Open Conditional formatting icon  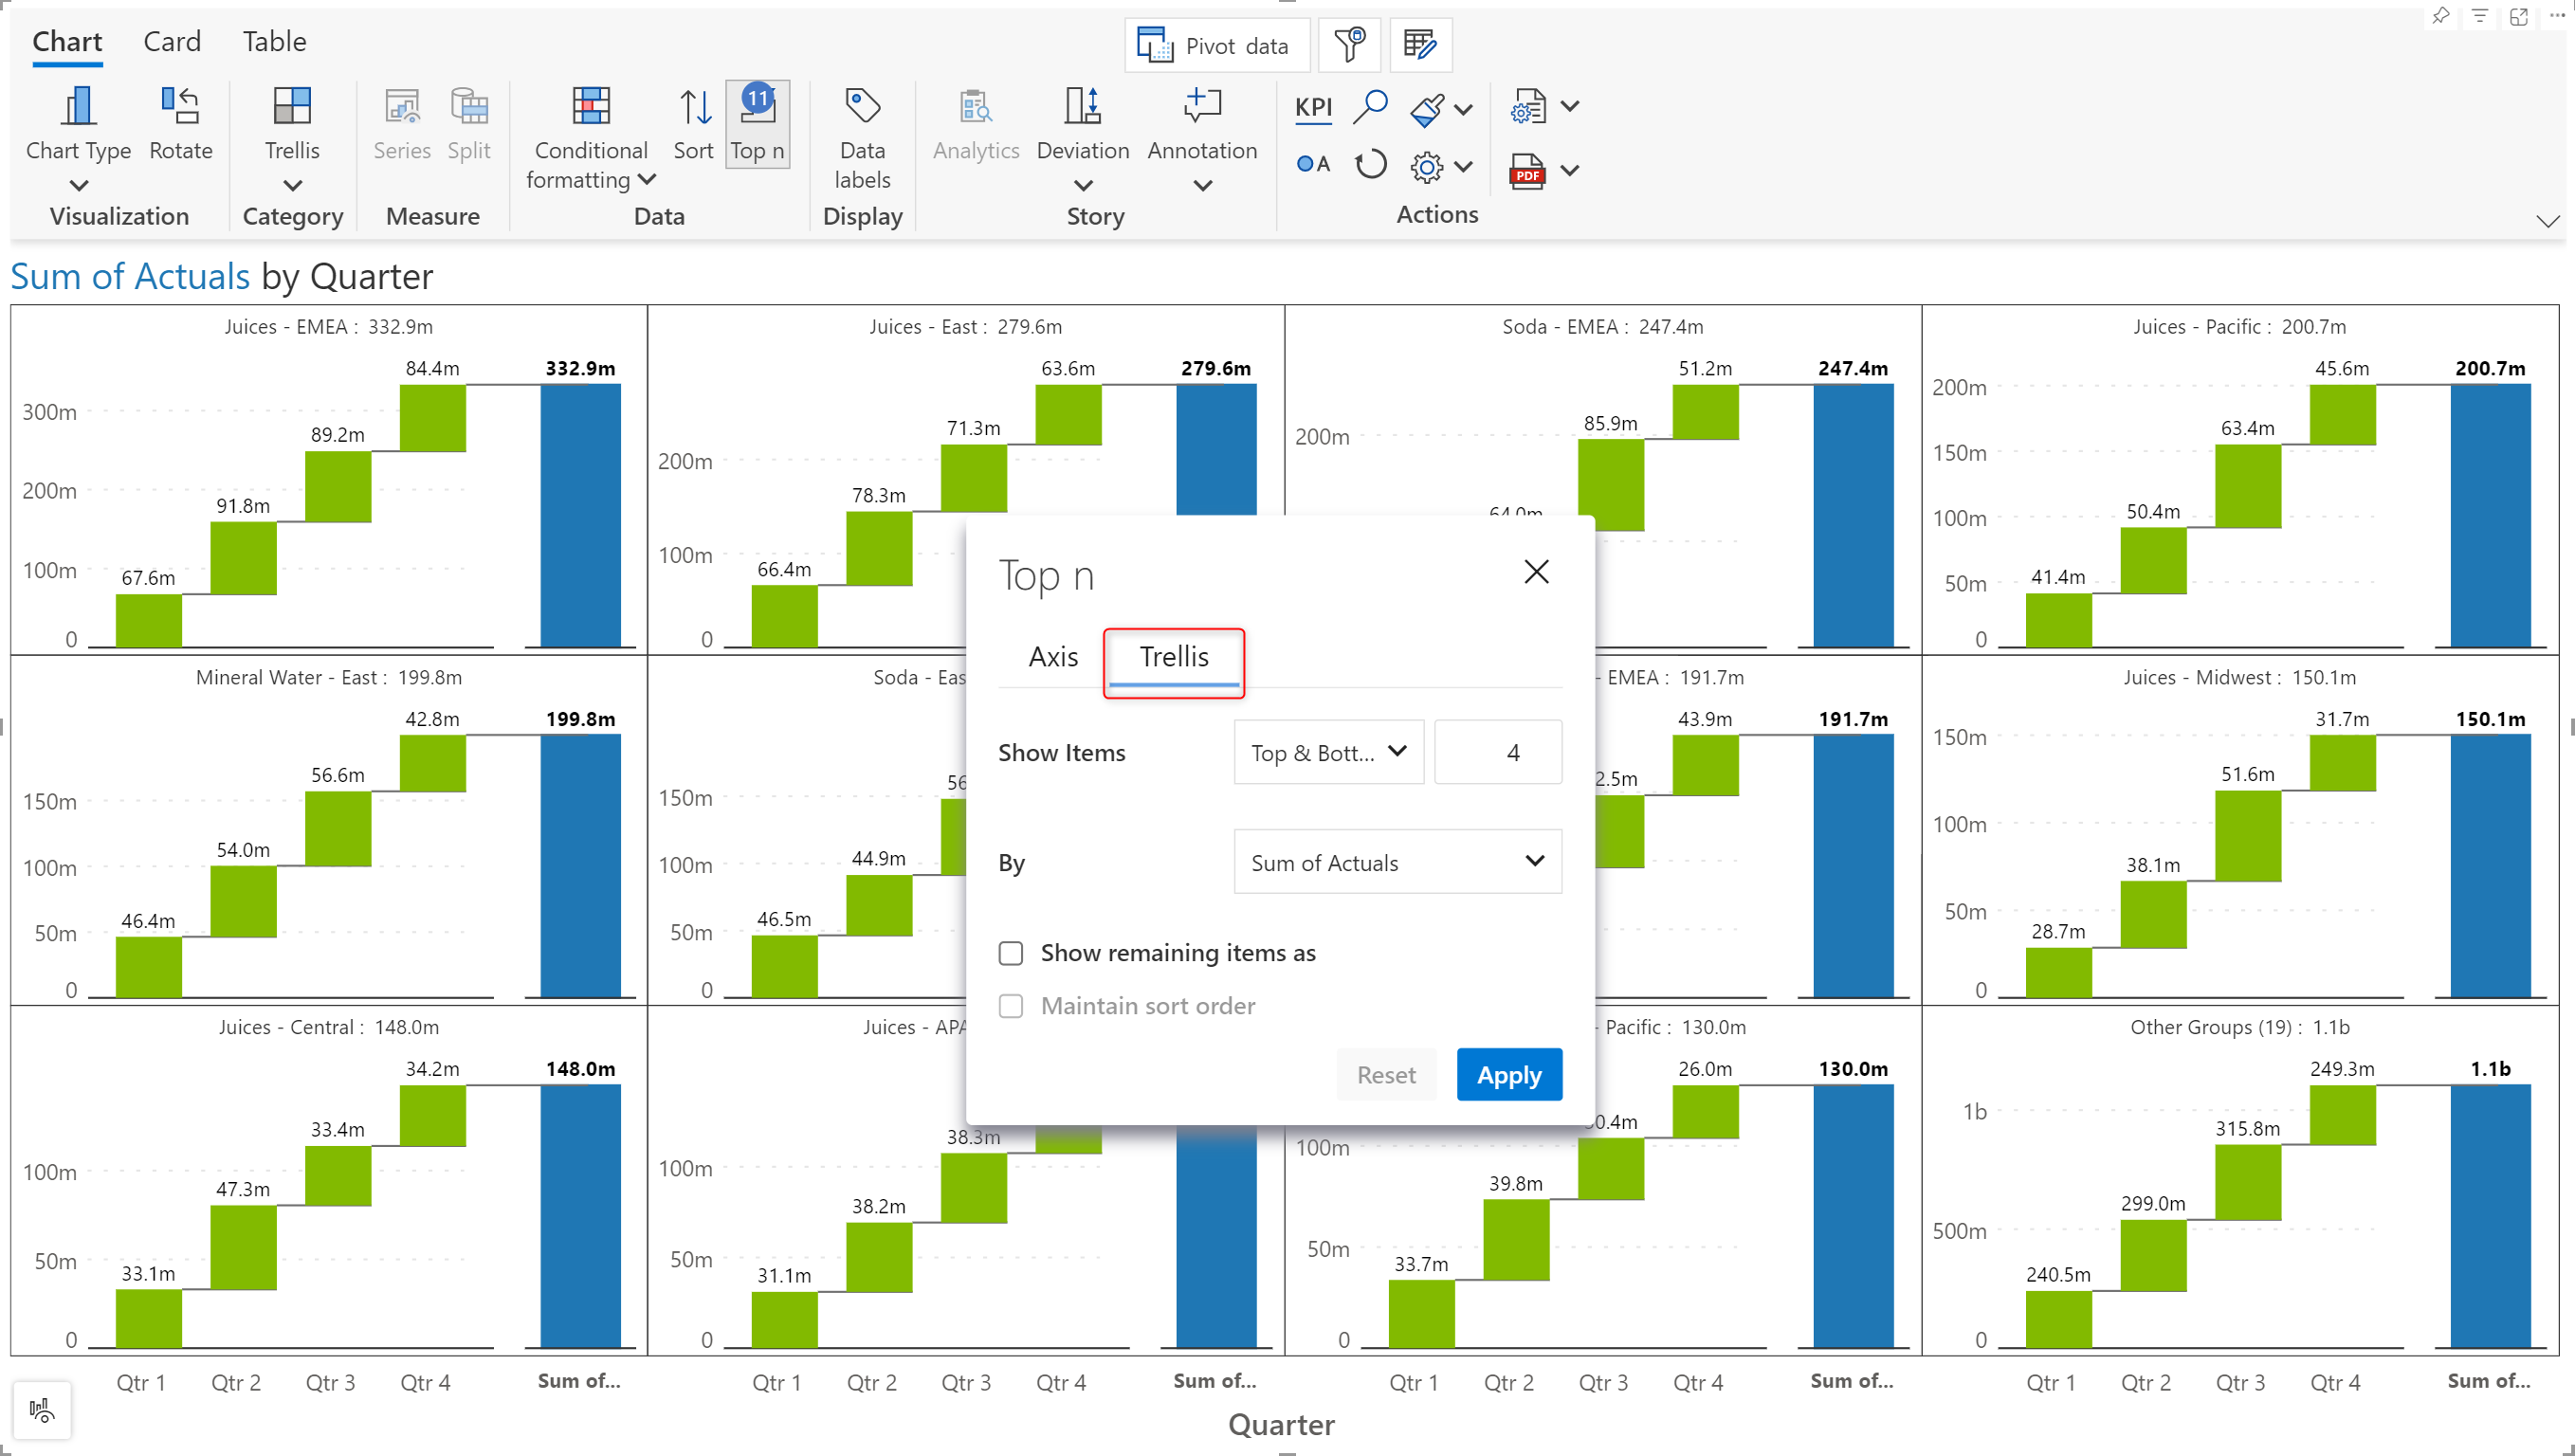point(590,106)
